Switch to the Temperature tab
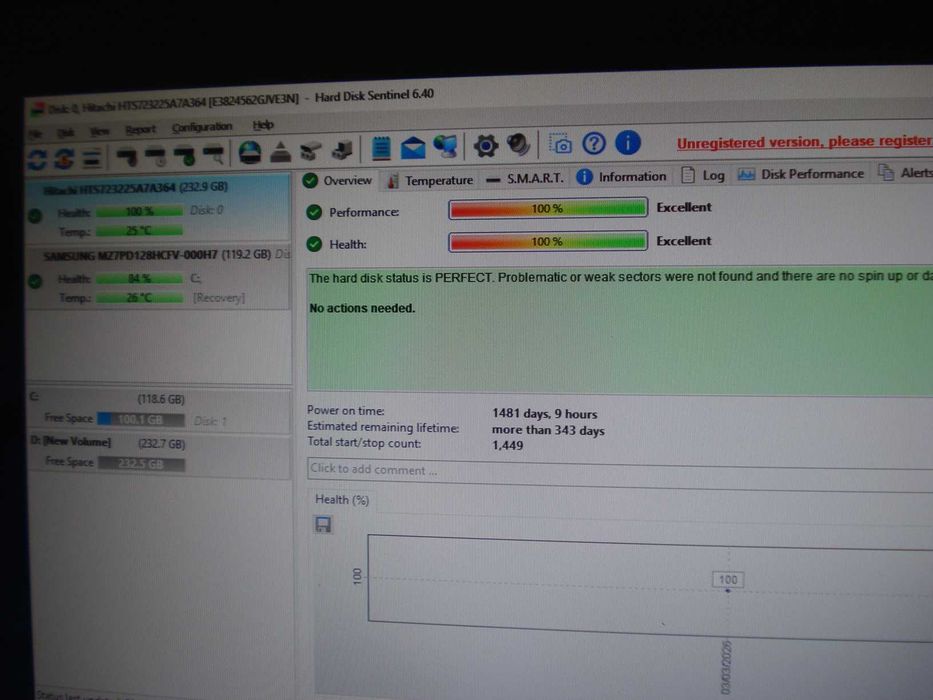933x700 pixels. click(430, 180)
